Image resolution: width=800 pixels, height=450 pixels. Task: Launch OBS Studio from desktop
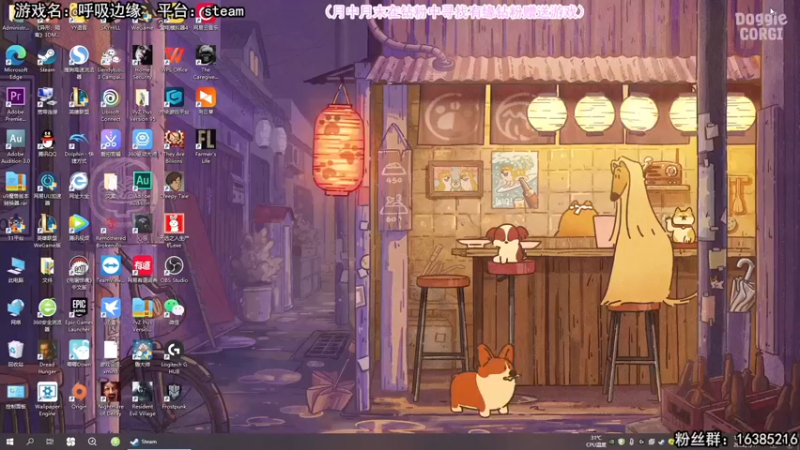click(174, 269)
